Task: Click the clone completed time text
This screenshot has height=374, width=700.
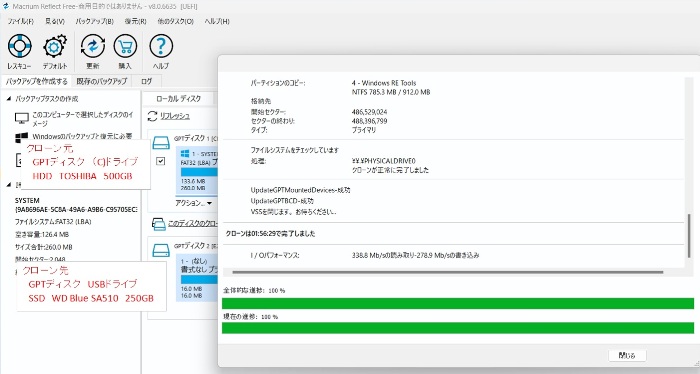Action: click(x=271, y=233)
